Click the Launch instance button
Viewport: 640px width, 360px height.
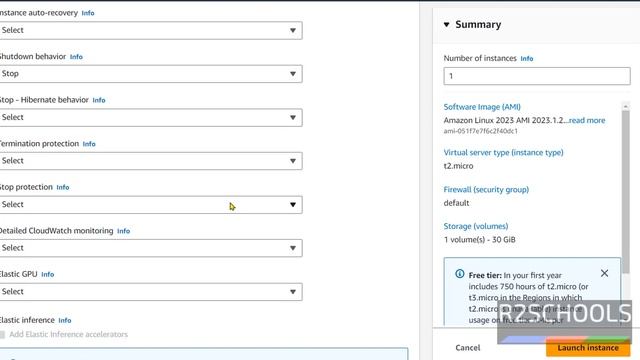588,348
